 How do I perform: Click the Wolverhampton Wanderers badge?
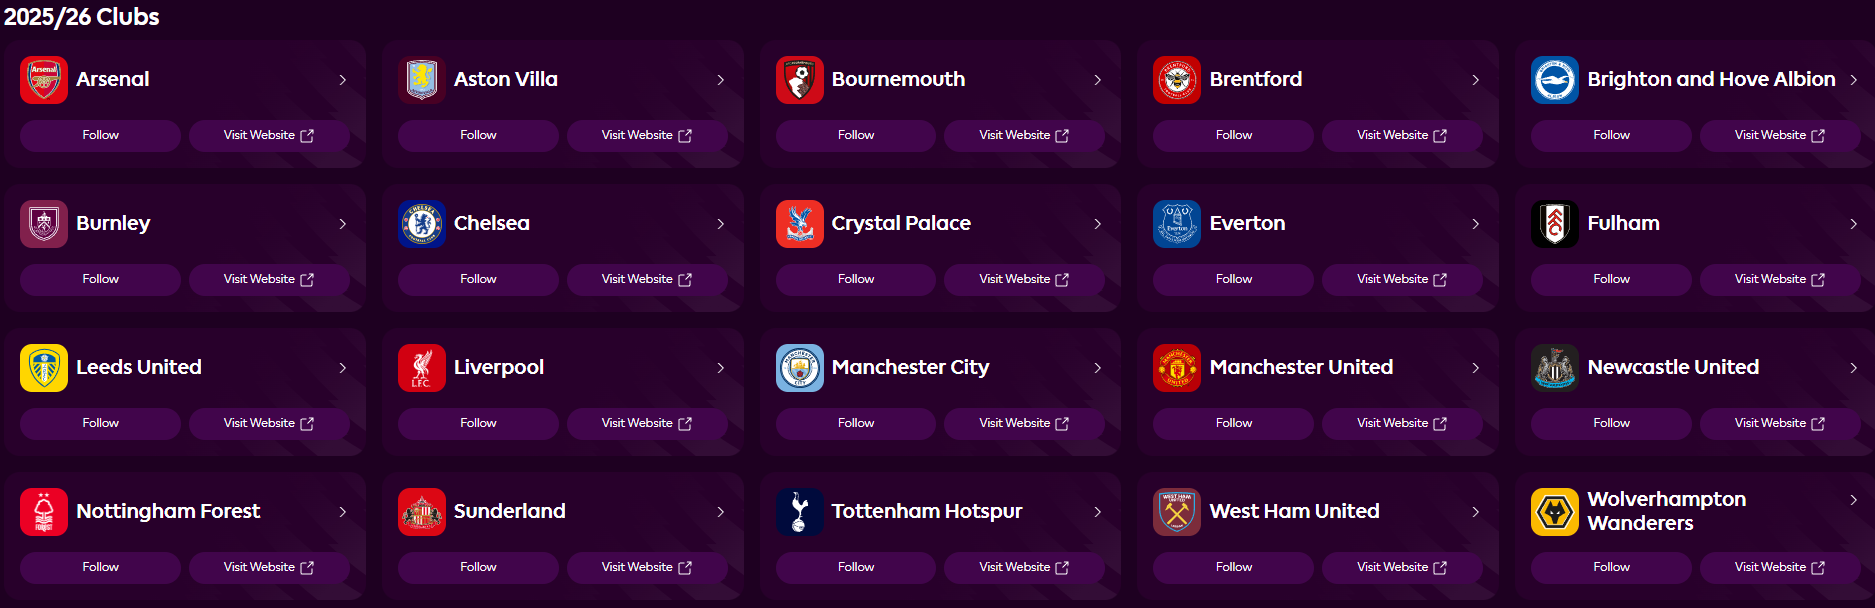point(1555,511)
